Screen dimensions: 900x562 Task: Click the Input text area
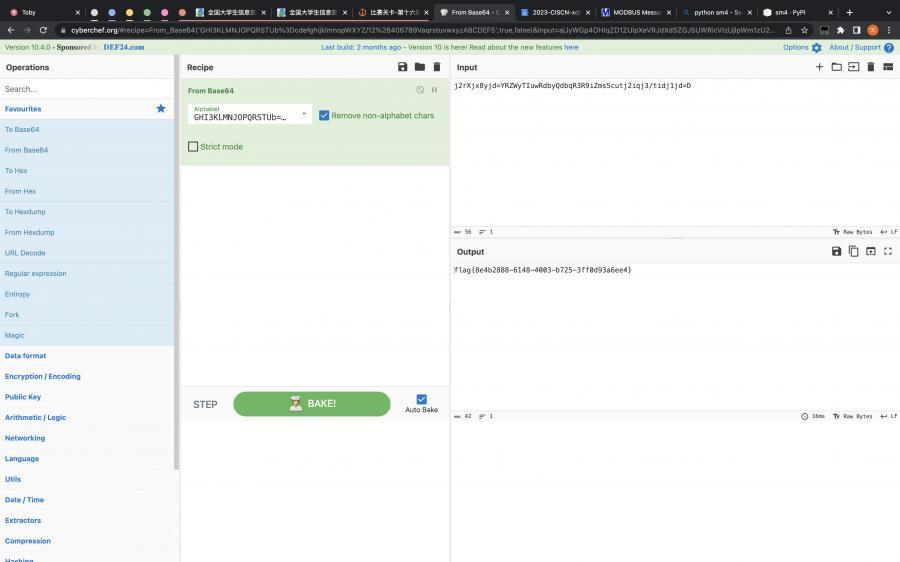[x=675, y=152]
